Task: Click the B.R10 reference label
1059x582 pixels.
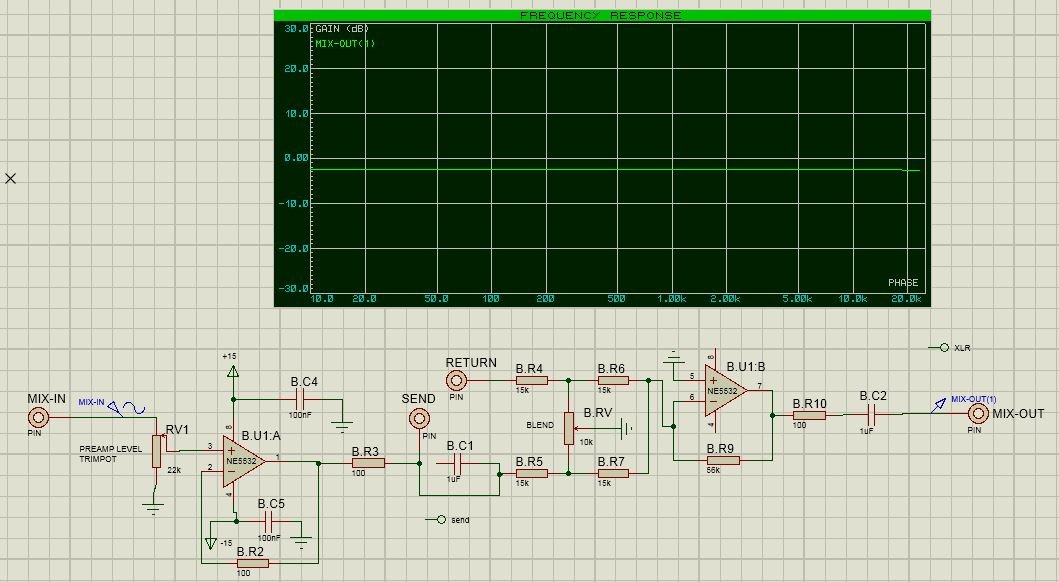Action: [x=809, y=404]
